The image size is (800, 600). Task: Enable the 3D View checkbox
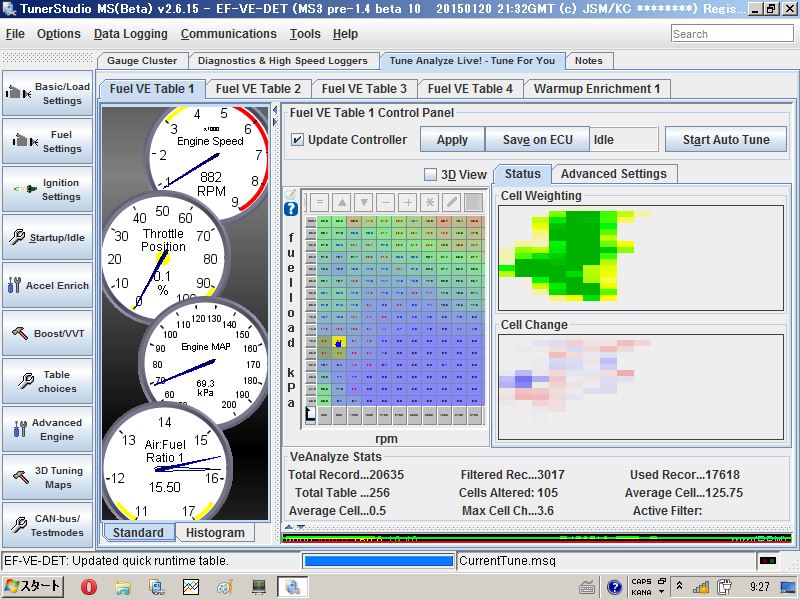(431, 174)
